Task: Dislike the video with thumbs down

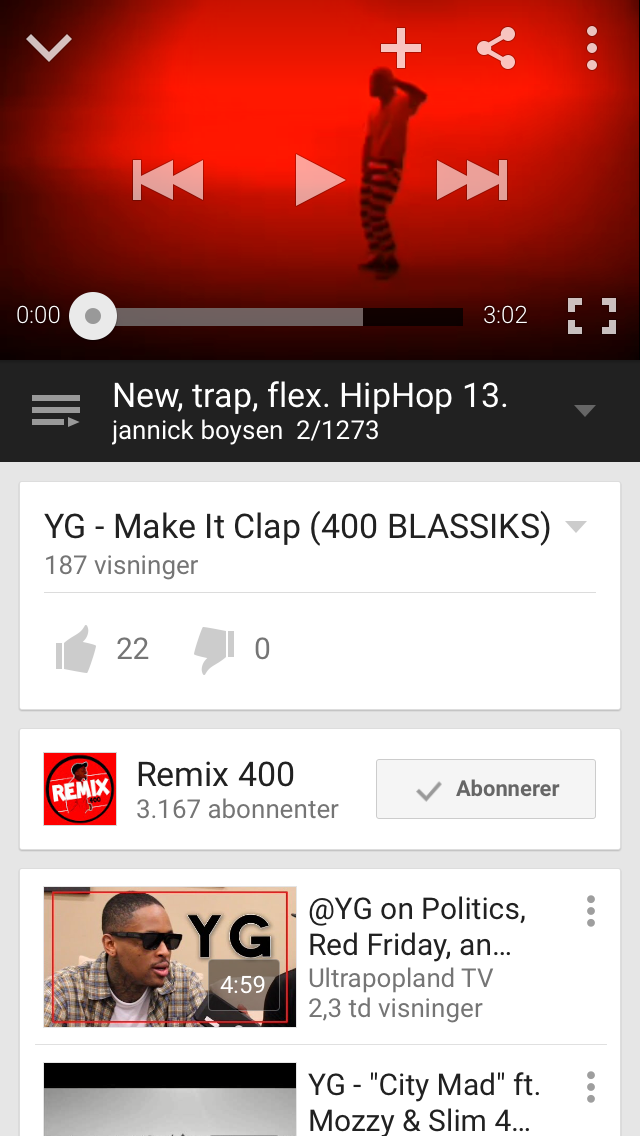Action: click(x=215, y=650)
